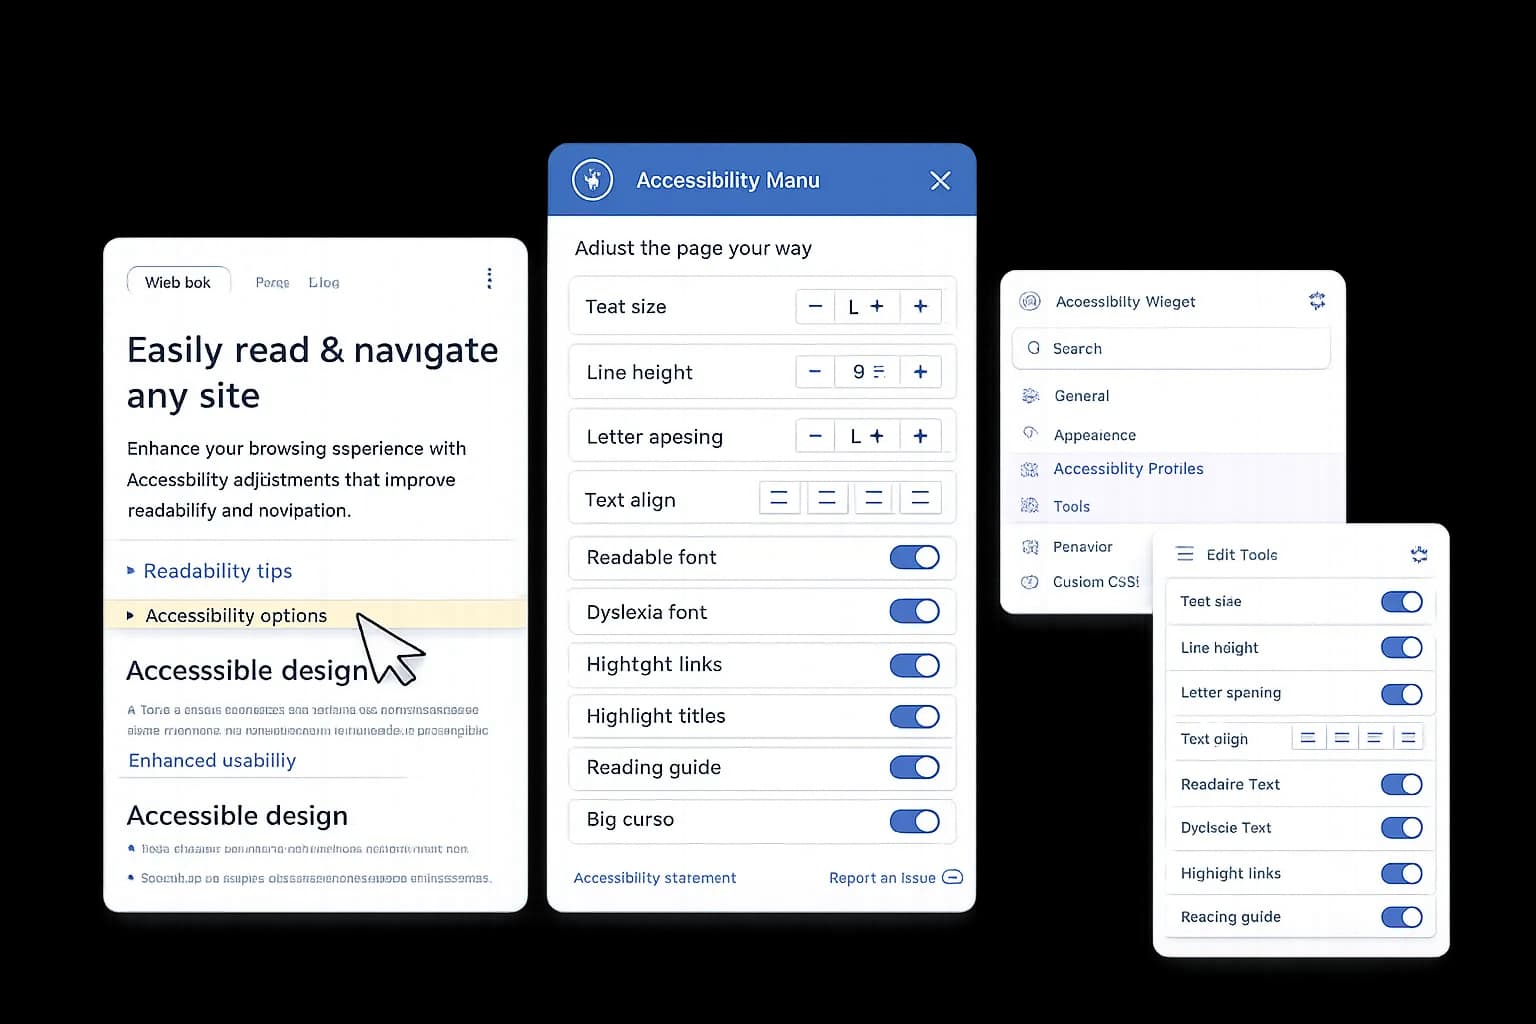This screenshot has width=1536, height=1024.
Task: Choose the second Text olign icon in Edit Tools
Action: pos(1342,738)
